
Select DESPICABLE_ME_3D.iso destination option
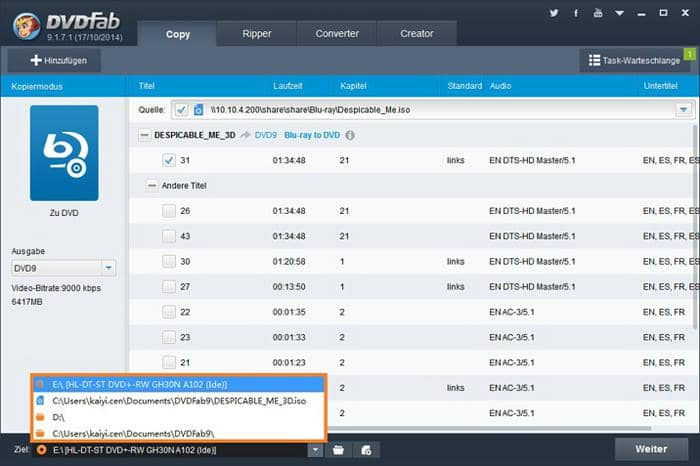[179, 401]
